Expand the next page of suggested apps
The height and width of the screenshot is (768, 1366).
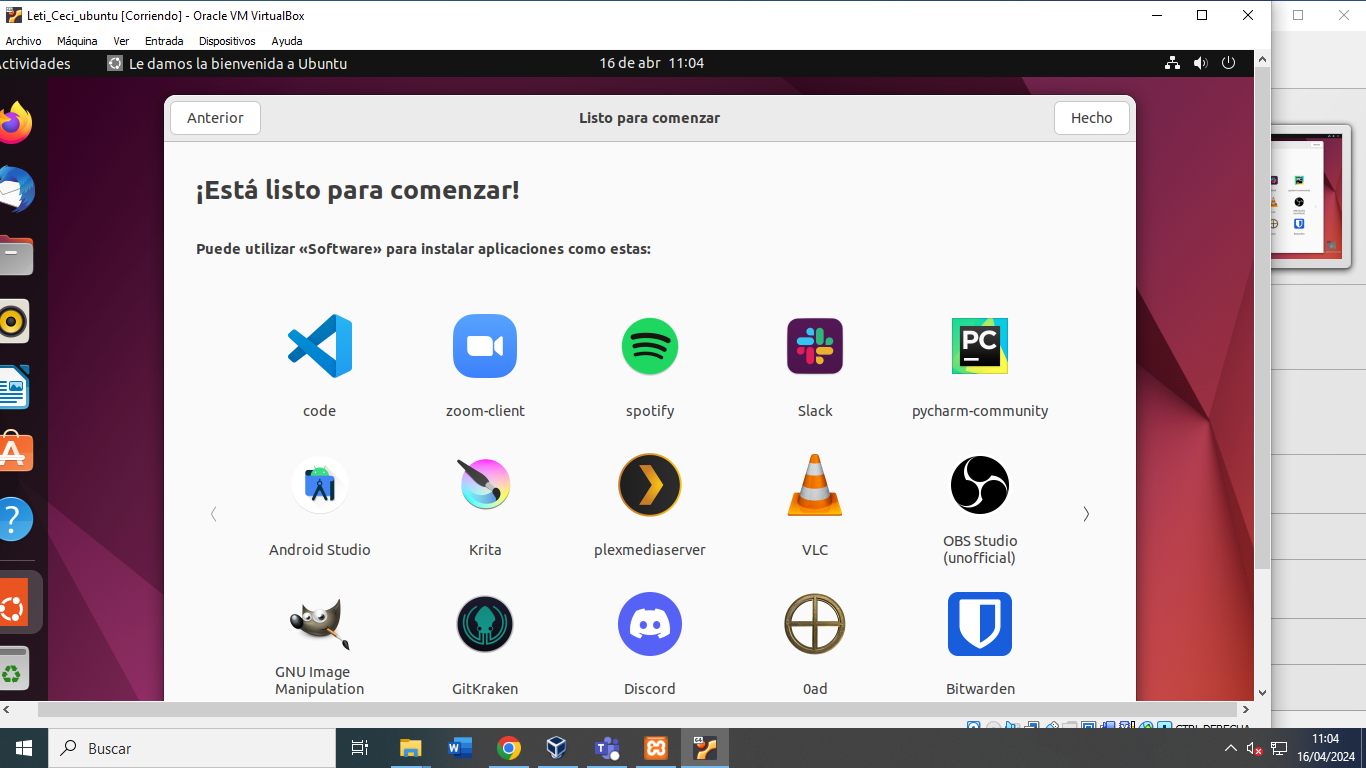[x=1086, y=513]
